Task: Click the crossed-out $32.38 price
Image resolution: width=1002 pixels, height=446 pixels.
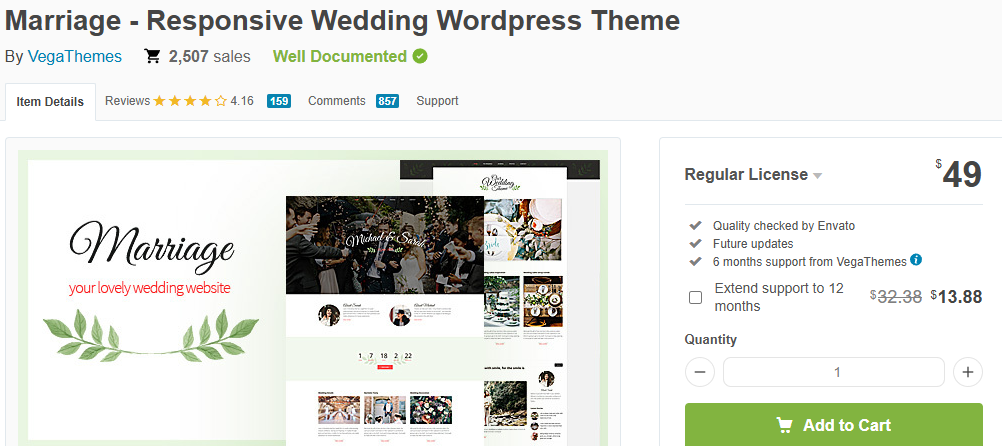Action: tap(896, 296)
